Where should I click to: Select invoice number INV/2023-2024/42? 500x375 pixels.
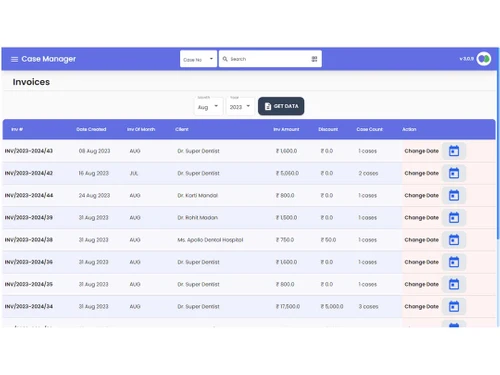(29, 173)
